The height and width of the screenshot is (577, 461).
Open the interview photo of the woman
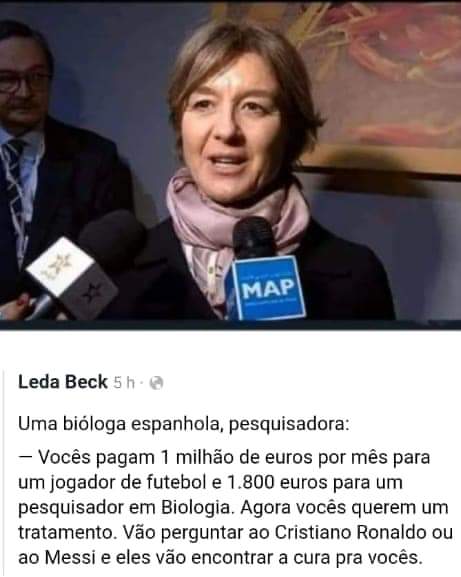coord(230,164)
